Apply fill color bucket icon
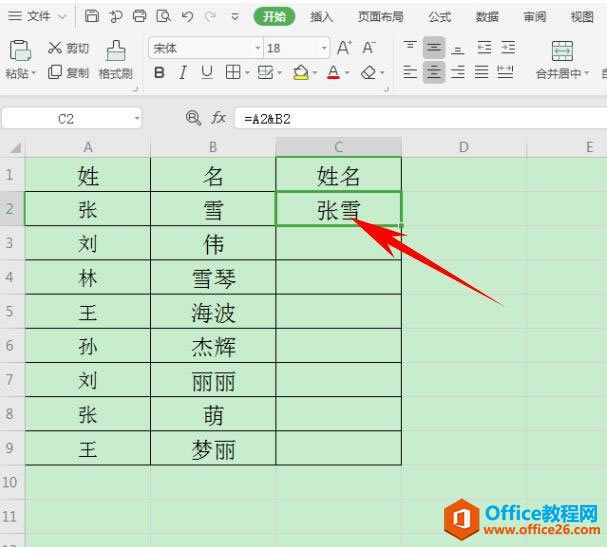The width and height of the screenshot is (607, 547). [x=301, y=72]
